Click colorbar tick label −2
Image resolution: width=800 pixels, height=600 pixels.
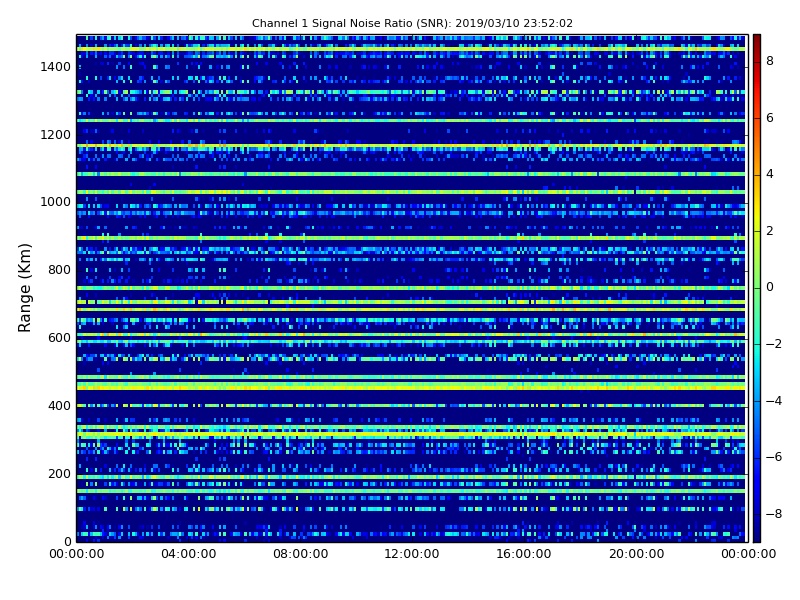(774, 344)
